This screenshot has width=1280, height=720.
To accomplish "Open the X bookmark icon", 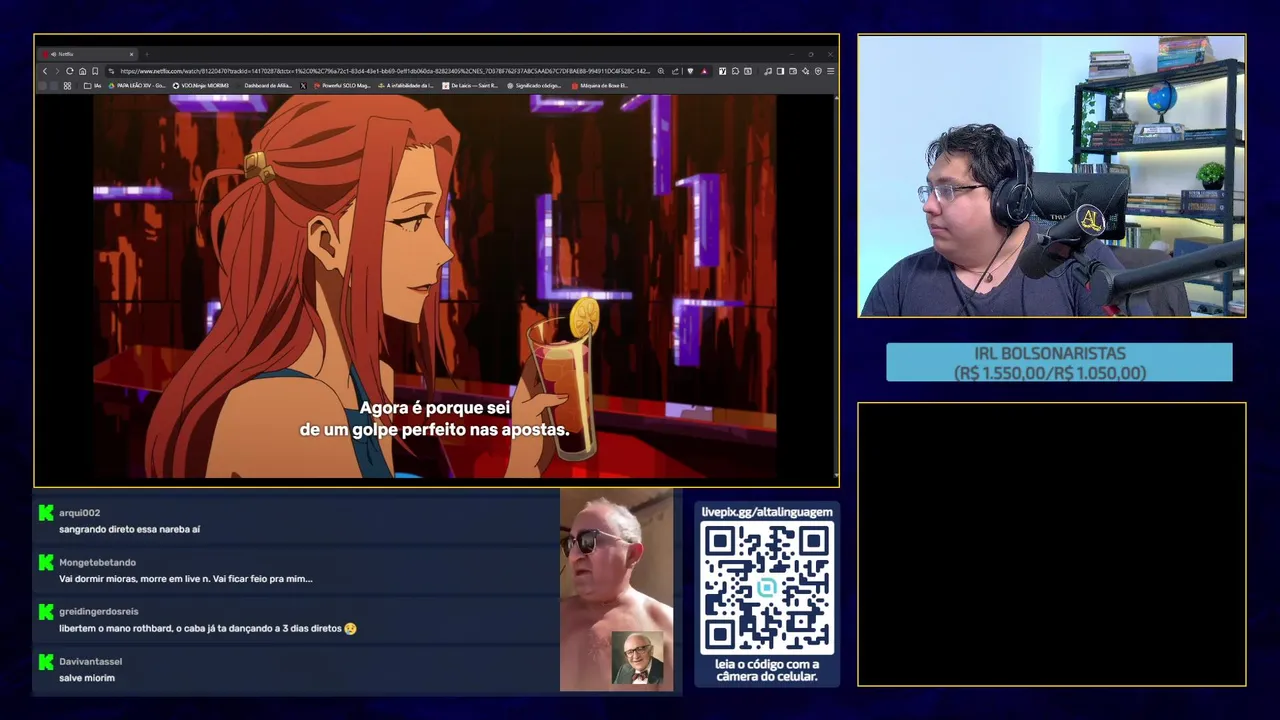I will (303, 85).
